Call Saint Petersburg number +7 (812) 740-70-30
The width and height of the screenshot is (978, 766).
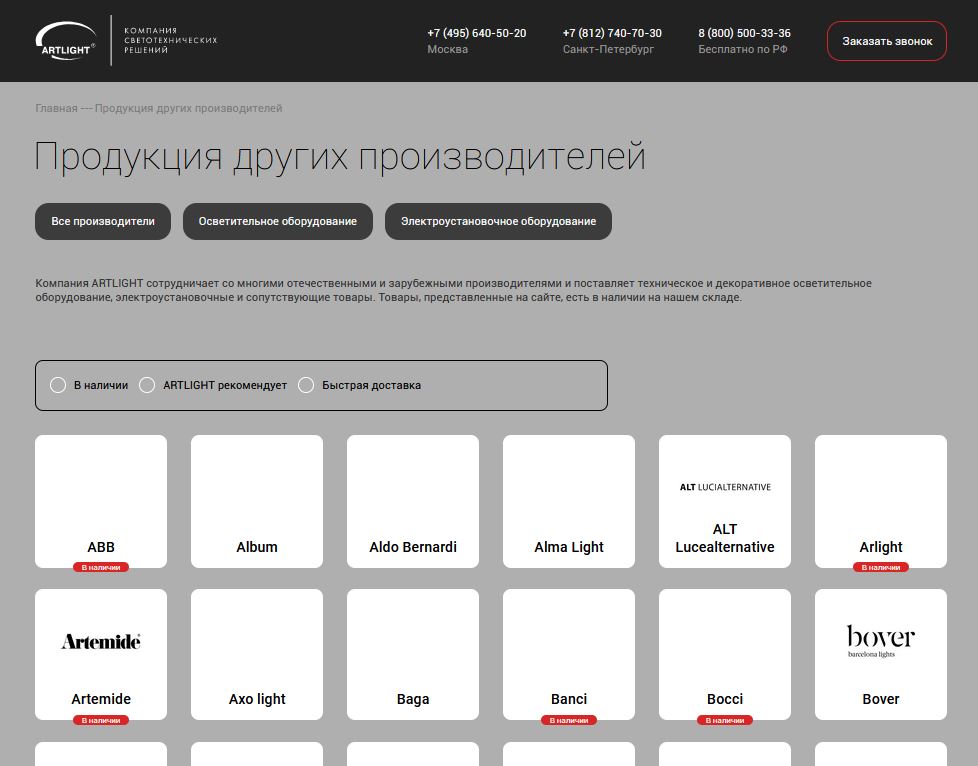[612, 33]
